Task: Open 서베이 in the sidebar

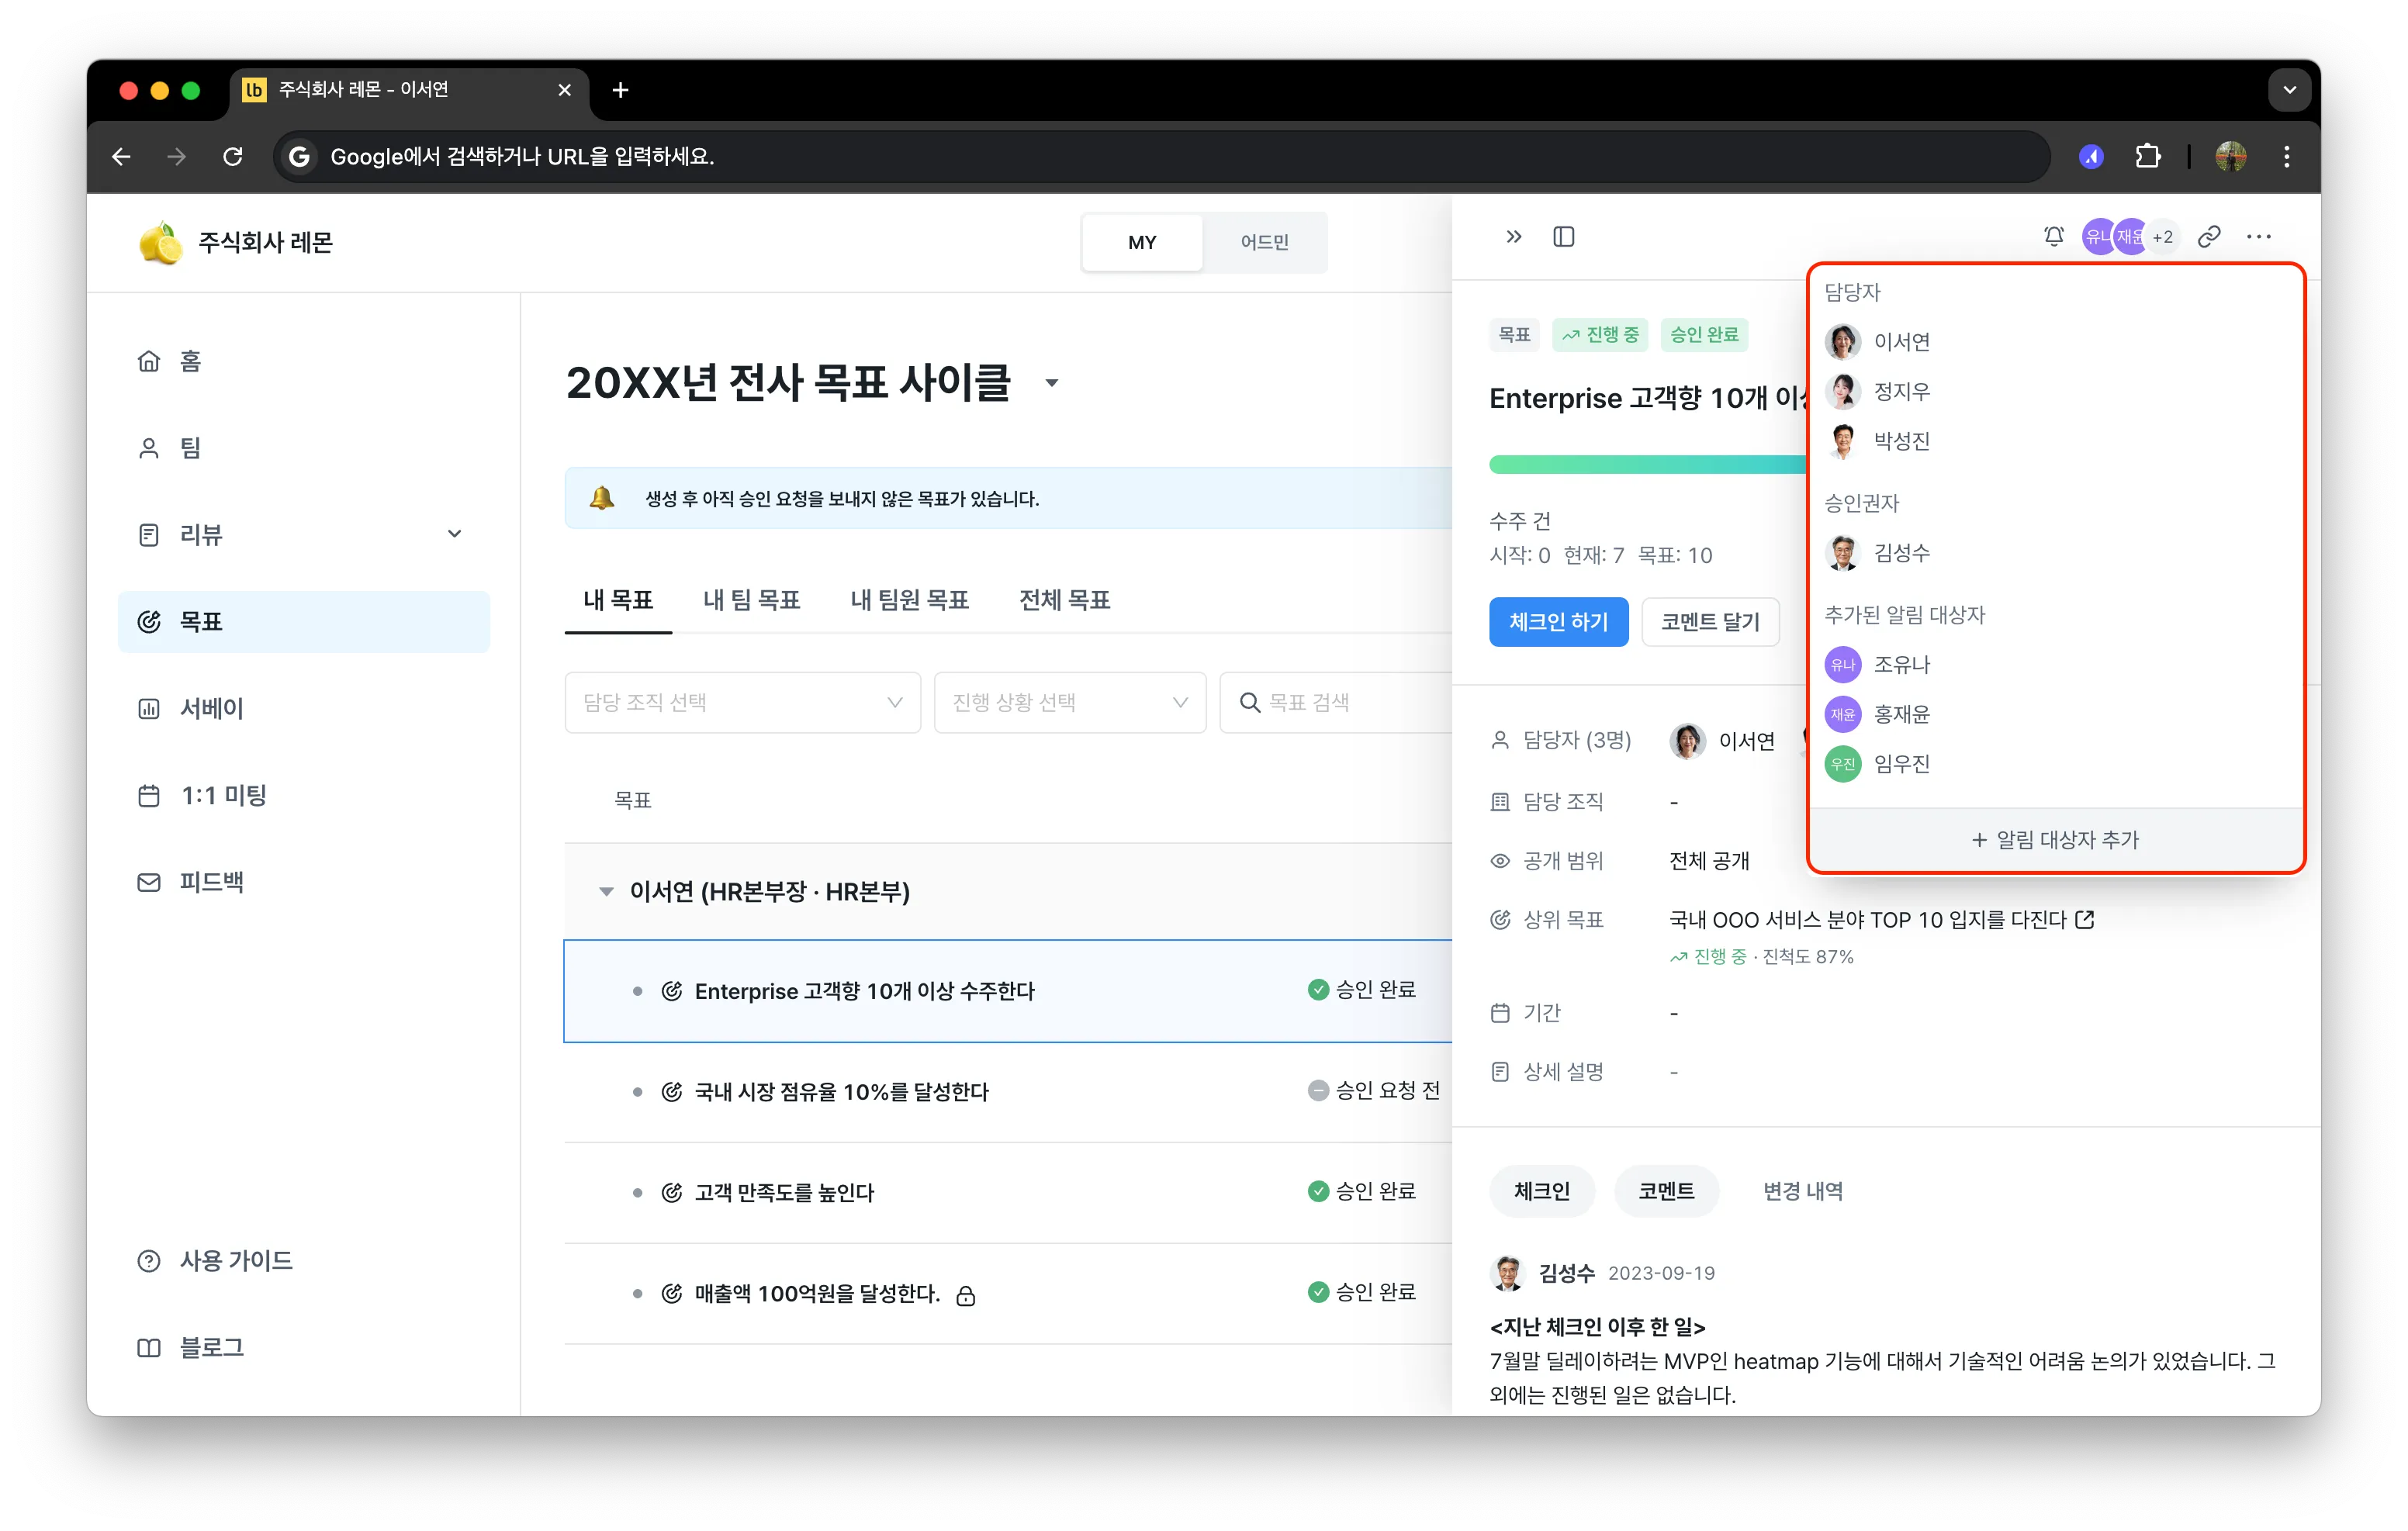Action: coord(303,708)
